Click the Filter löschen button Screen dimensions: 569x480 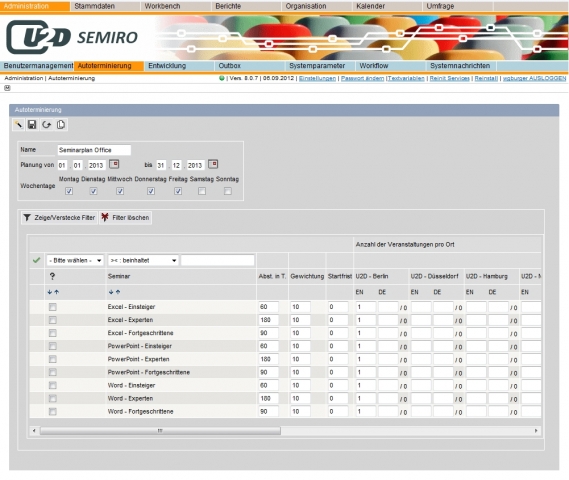pos(126,218)
